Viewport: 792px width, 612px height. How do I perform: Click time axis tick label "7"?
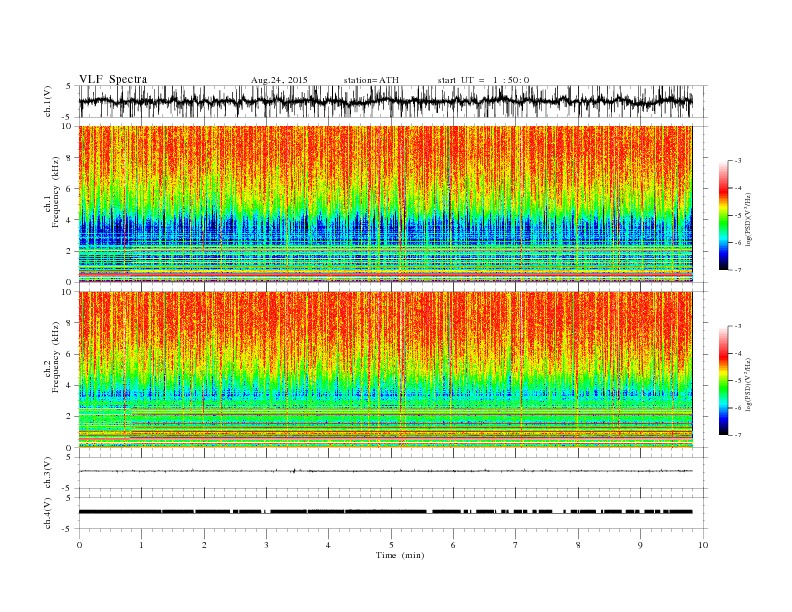(515, 545)
